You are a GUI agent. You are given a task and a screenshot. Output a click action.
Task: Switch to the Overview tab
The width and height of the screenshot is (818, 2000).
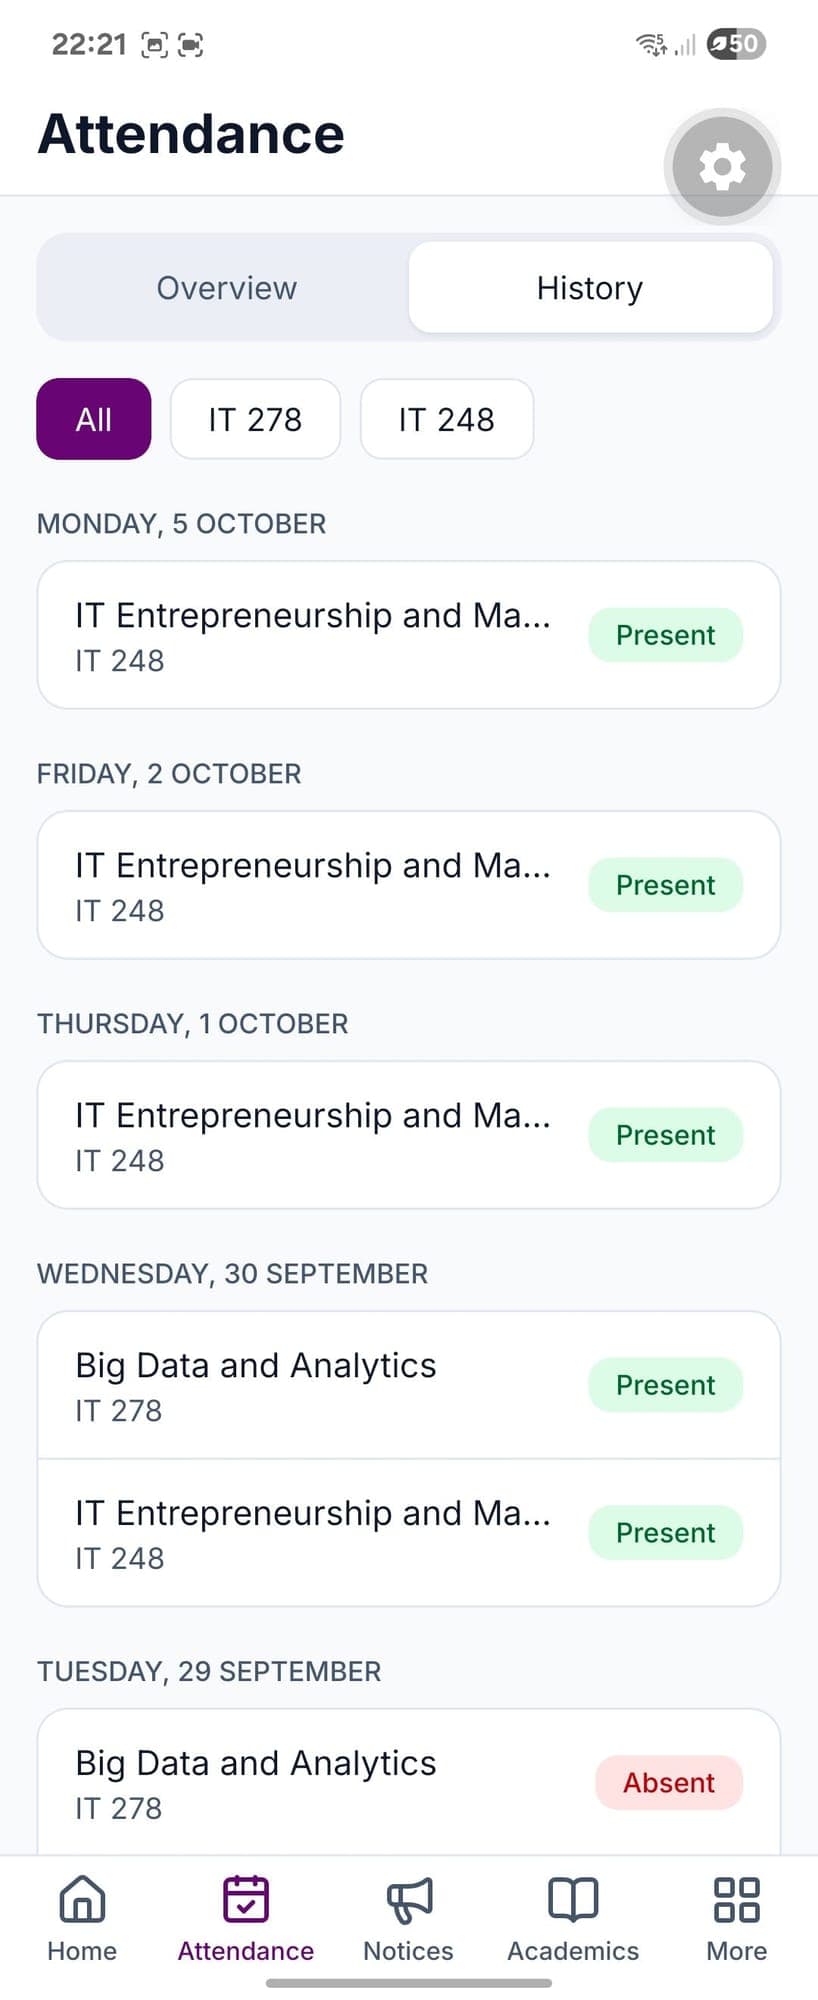pyautogui.click(x=226, y=288)
